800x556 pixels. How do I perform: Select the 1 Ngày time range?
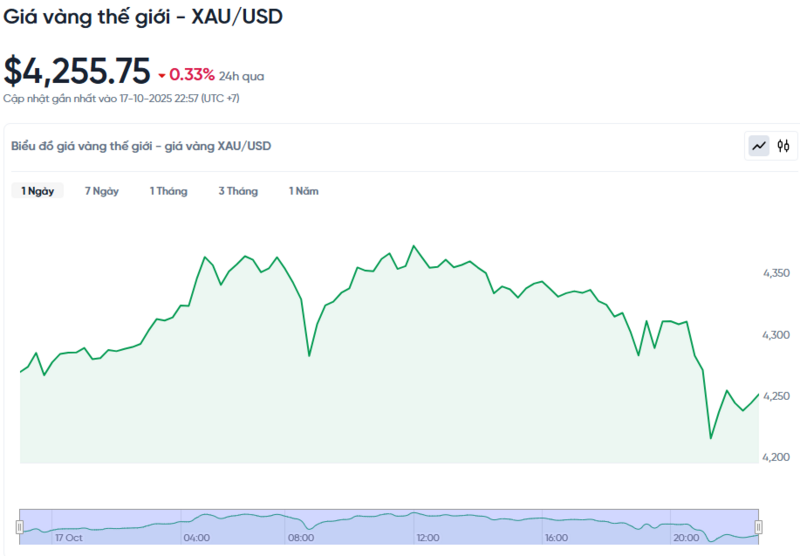[38, 191]
